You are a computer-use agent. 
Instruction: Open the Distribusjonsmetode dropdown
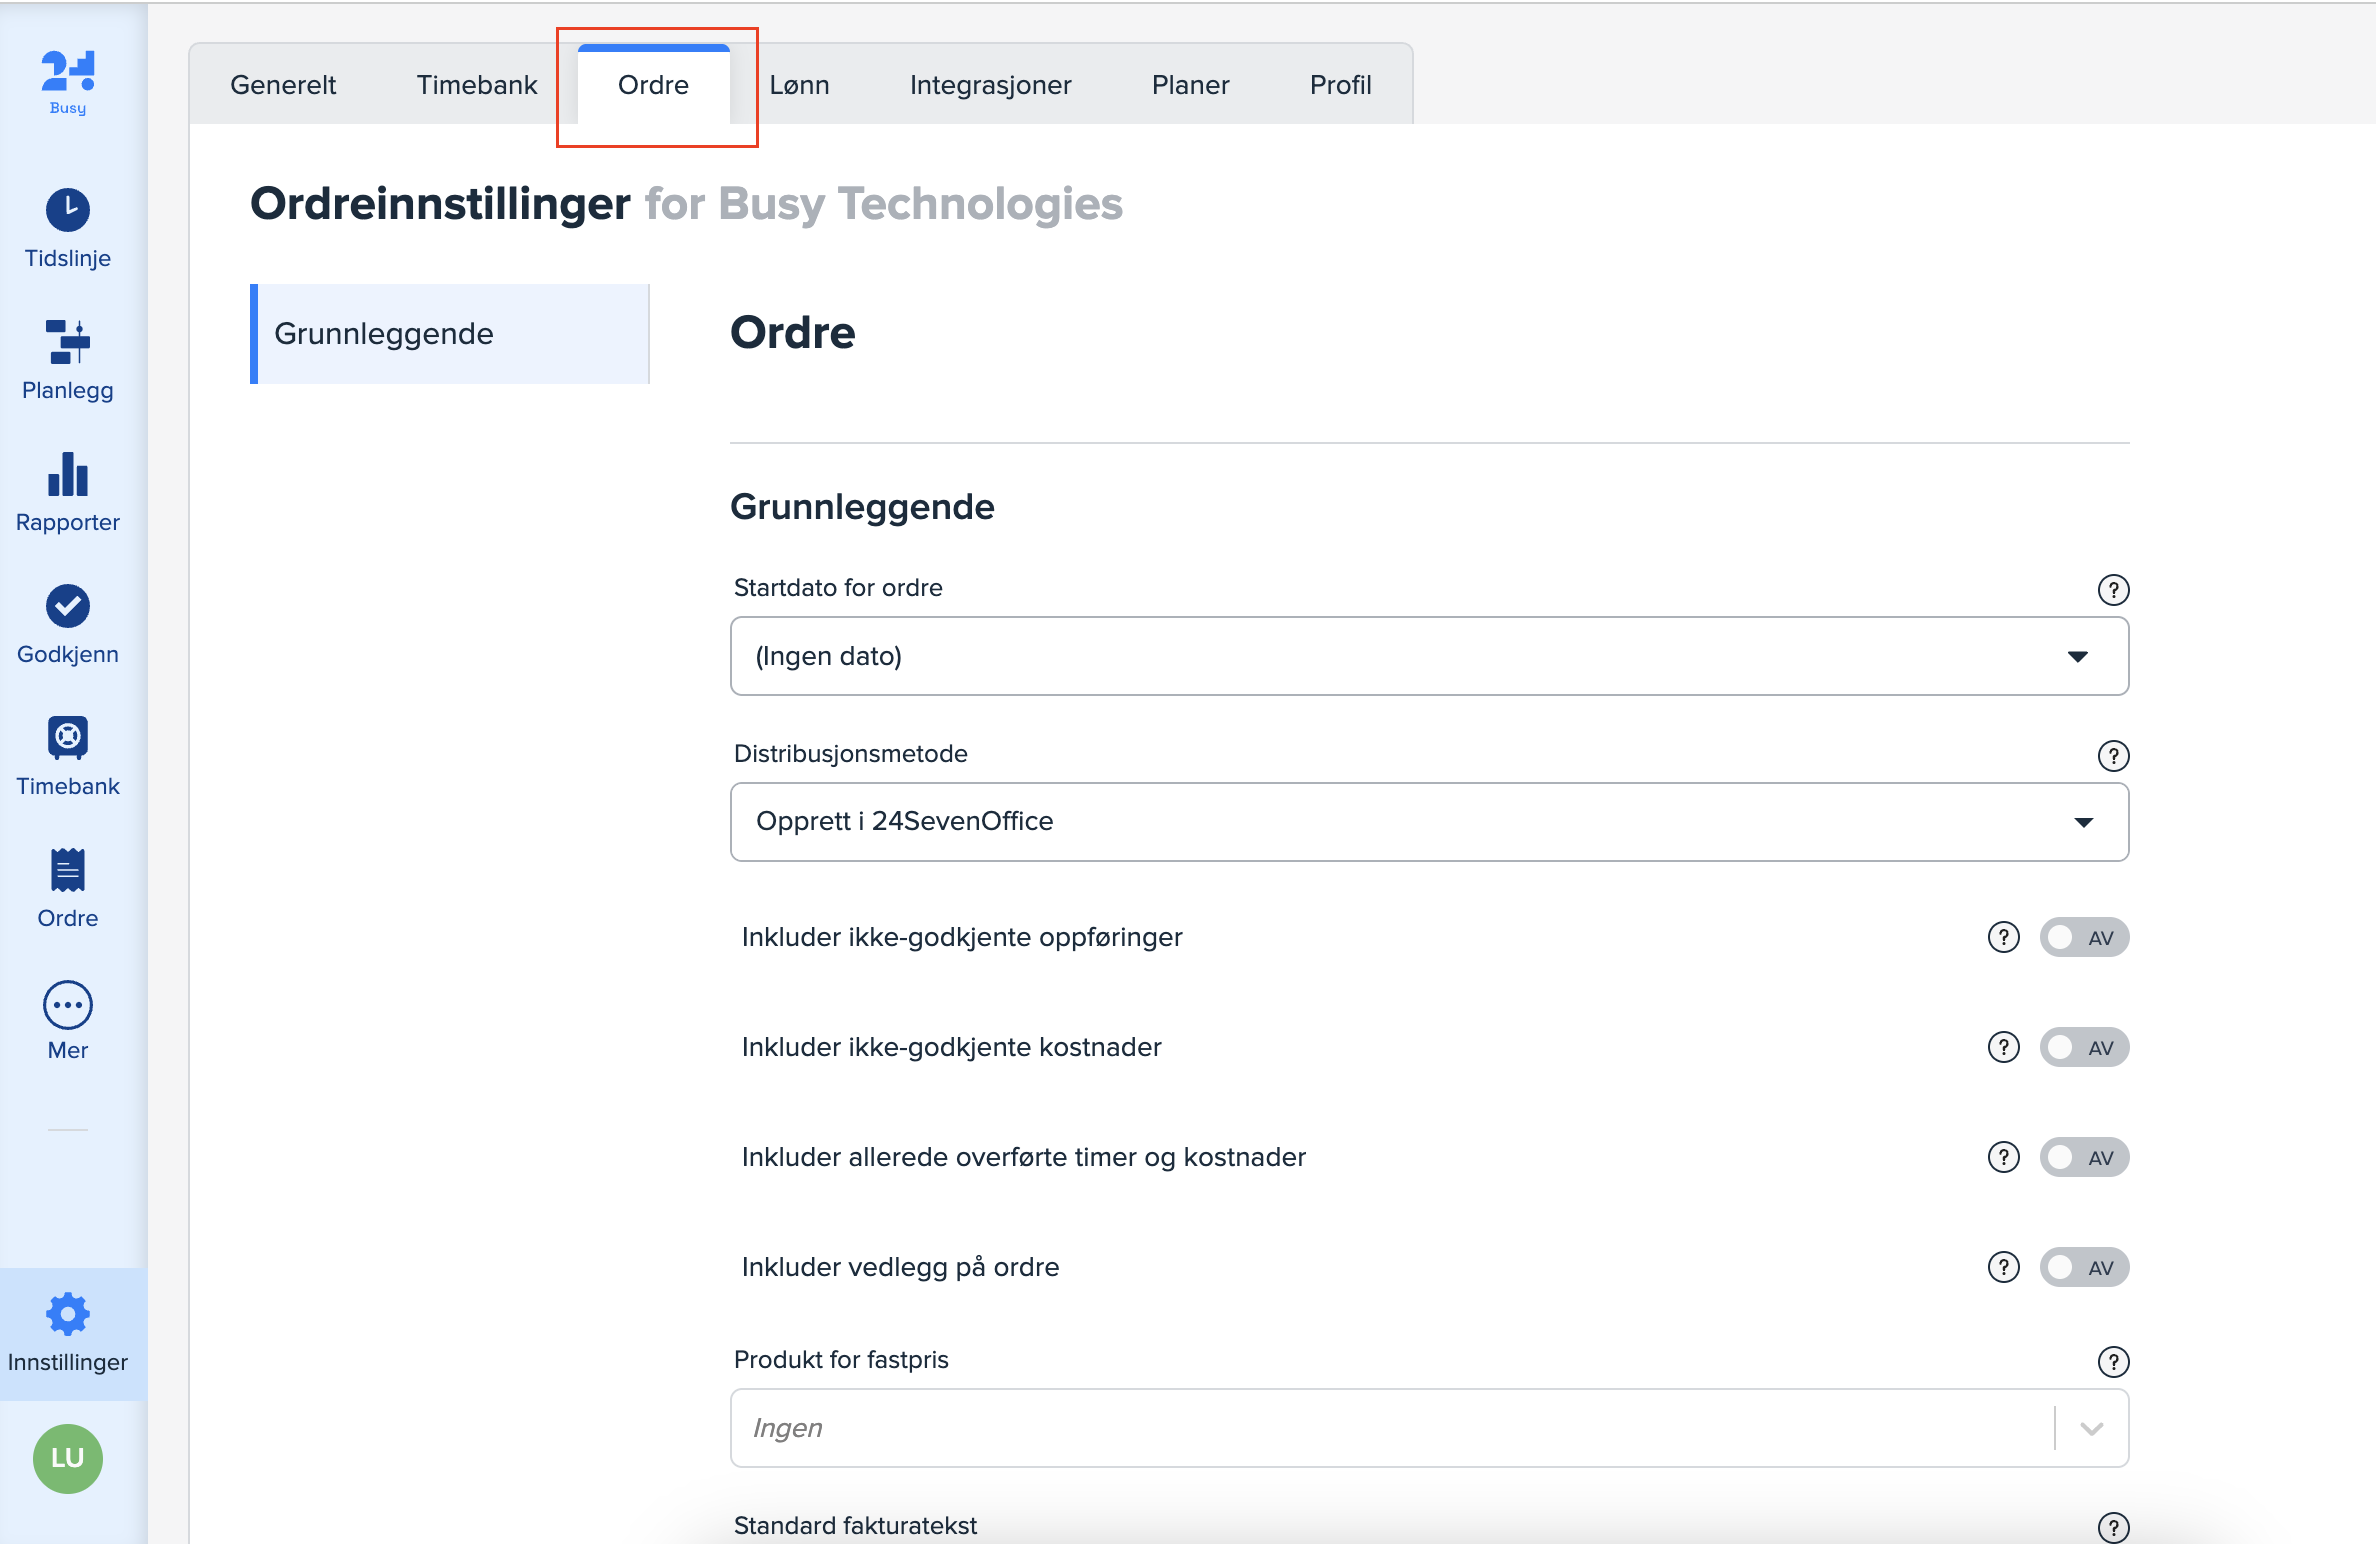coord(1428,822)
